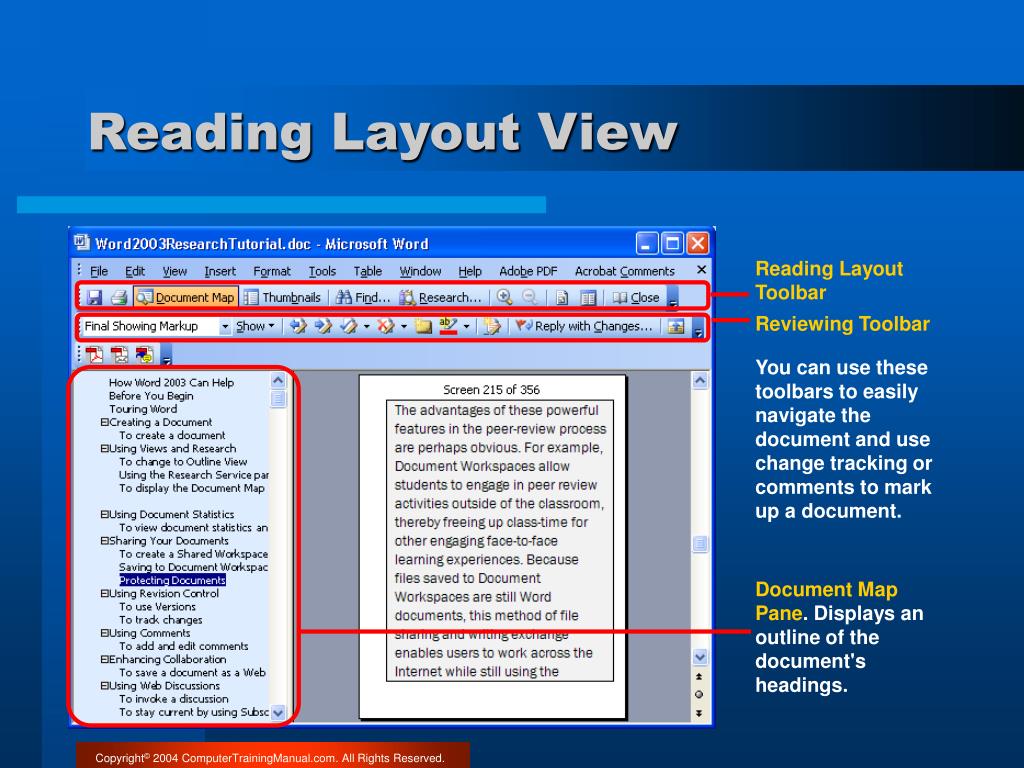Collapse Using Views and Research heading

click(104, 449)
